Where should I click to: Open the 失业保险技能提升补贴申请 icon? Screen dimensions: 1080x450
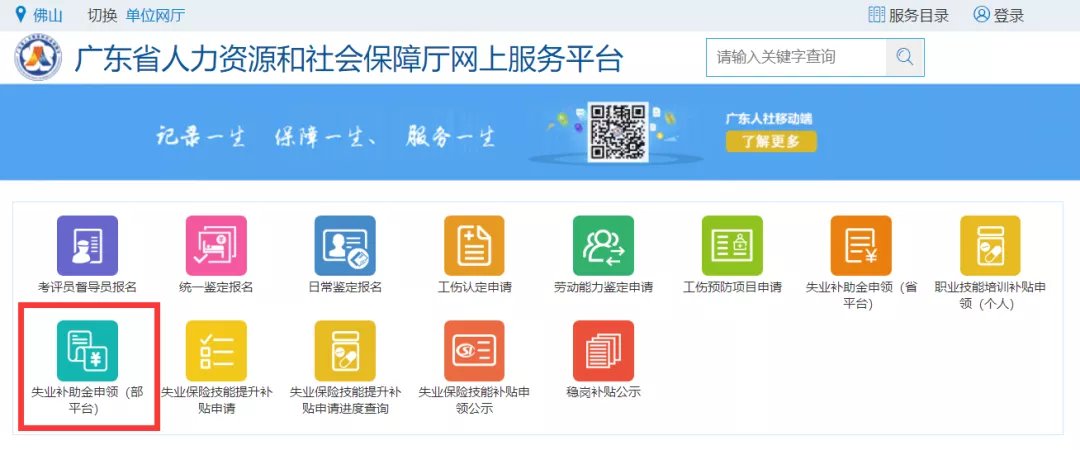point(216,351)
